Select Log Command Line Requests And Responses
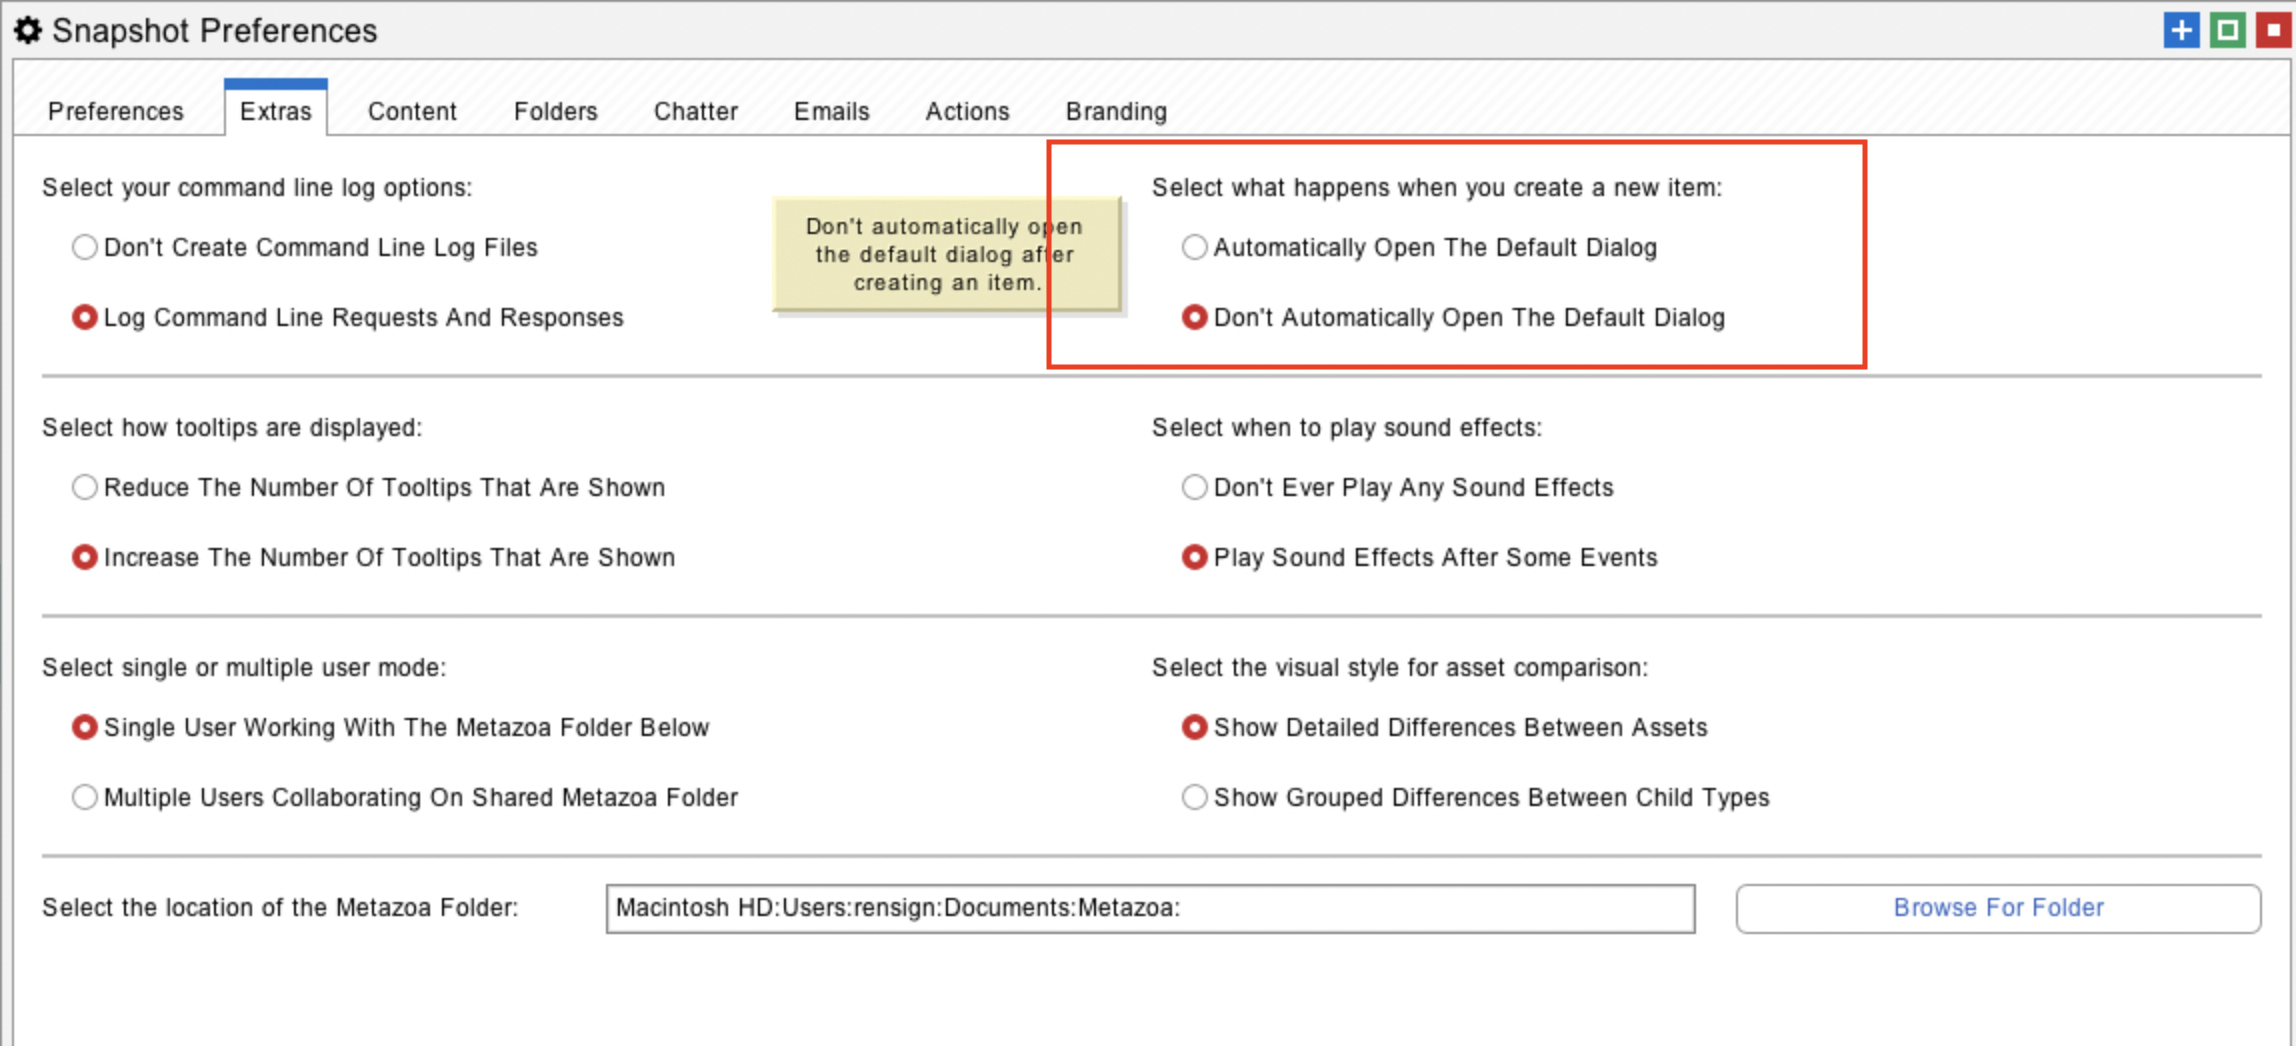This screenshot has height=1046, width=2296. [85, 317]
